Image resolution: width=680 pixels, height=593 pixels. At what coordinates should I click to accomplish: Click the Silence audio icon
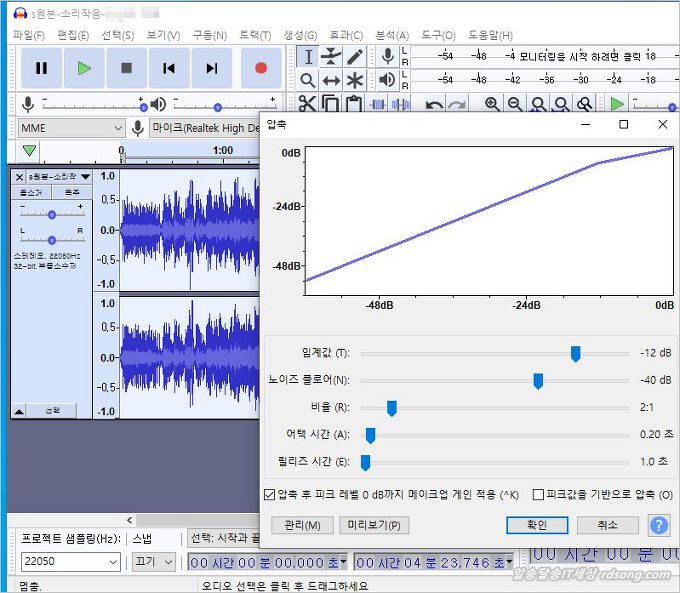pyautogui.click(x=400, y=104)
